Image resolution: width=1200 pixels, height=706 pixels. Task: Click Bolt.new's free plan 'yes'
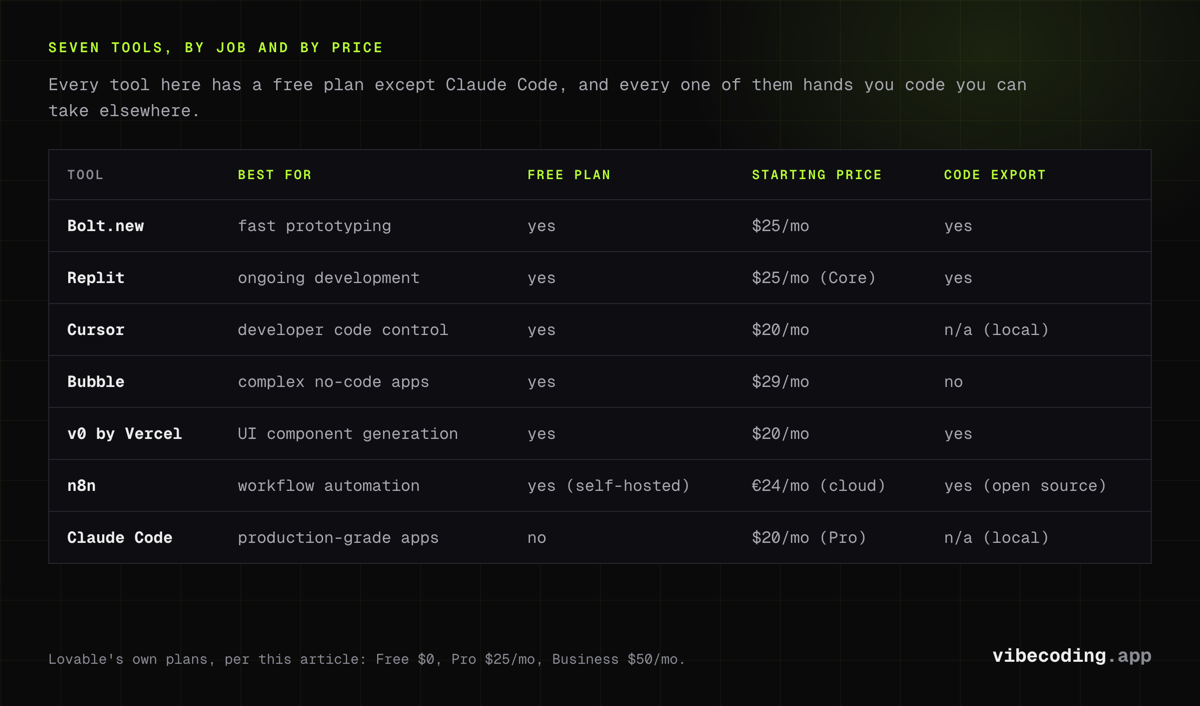tap(541, 226)
